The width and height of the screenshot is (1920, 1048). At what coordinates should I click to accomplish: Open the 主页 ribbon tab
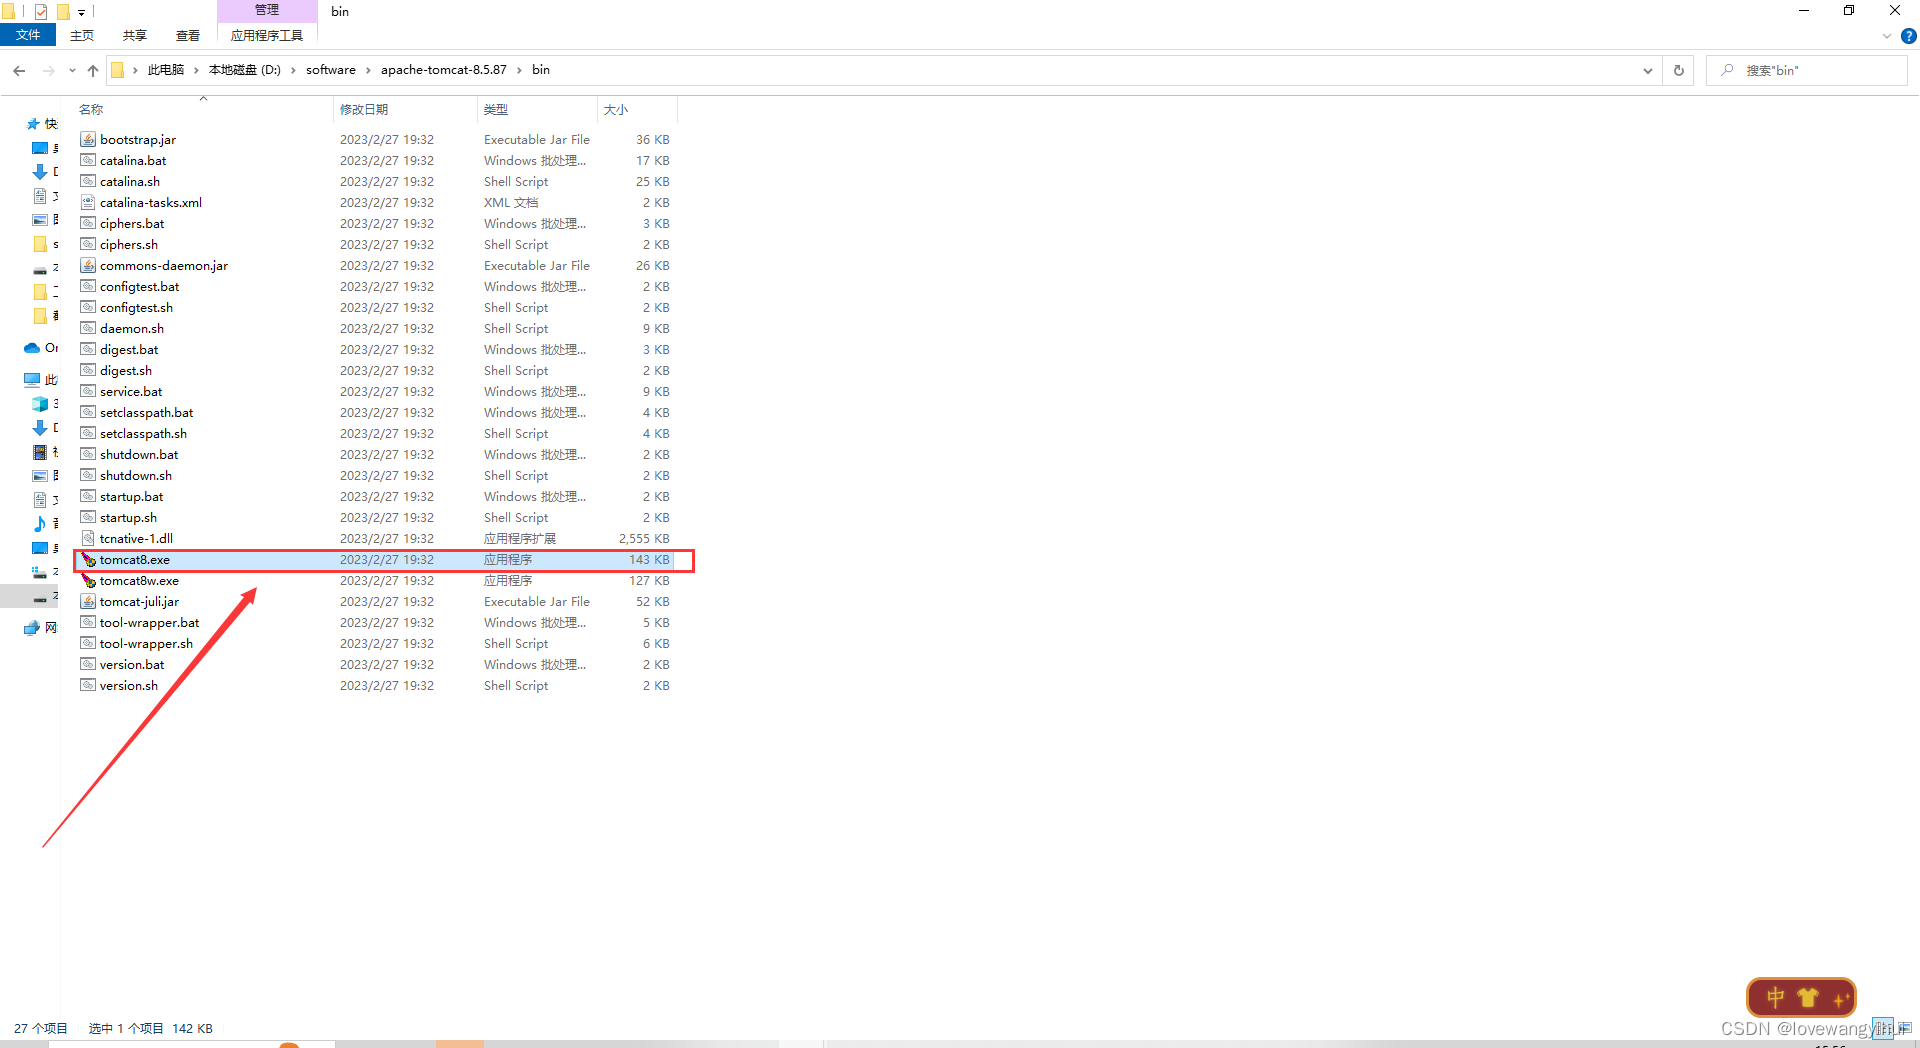[82, 35]
